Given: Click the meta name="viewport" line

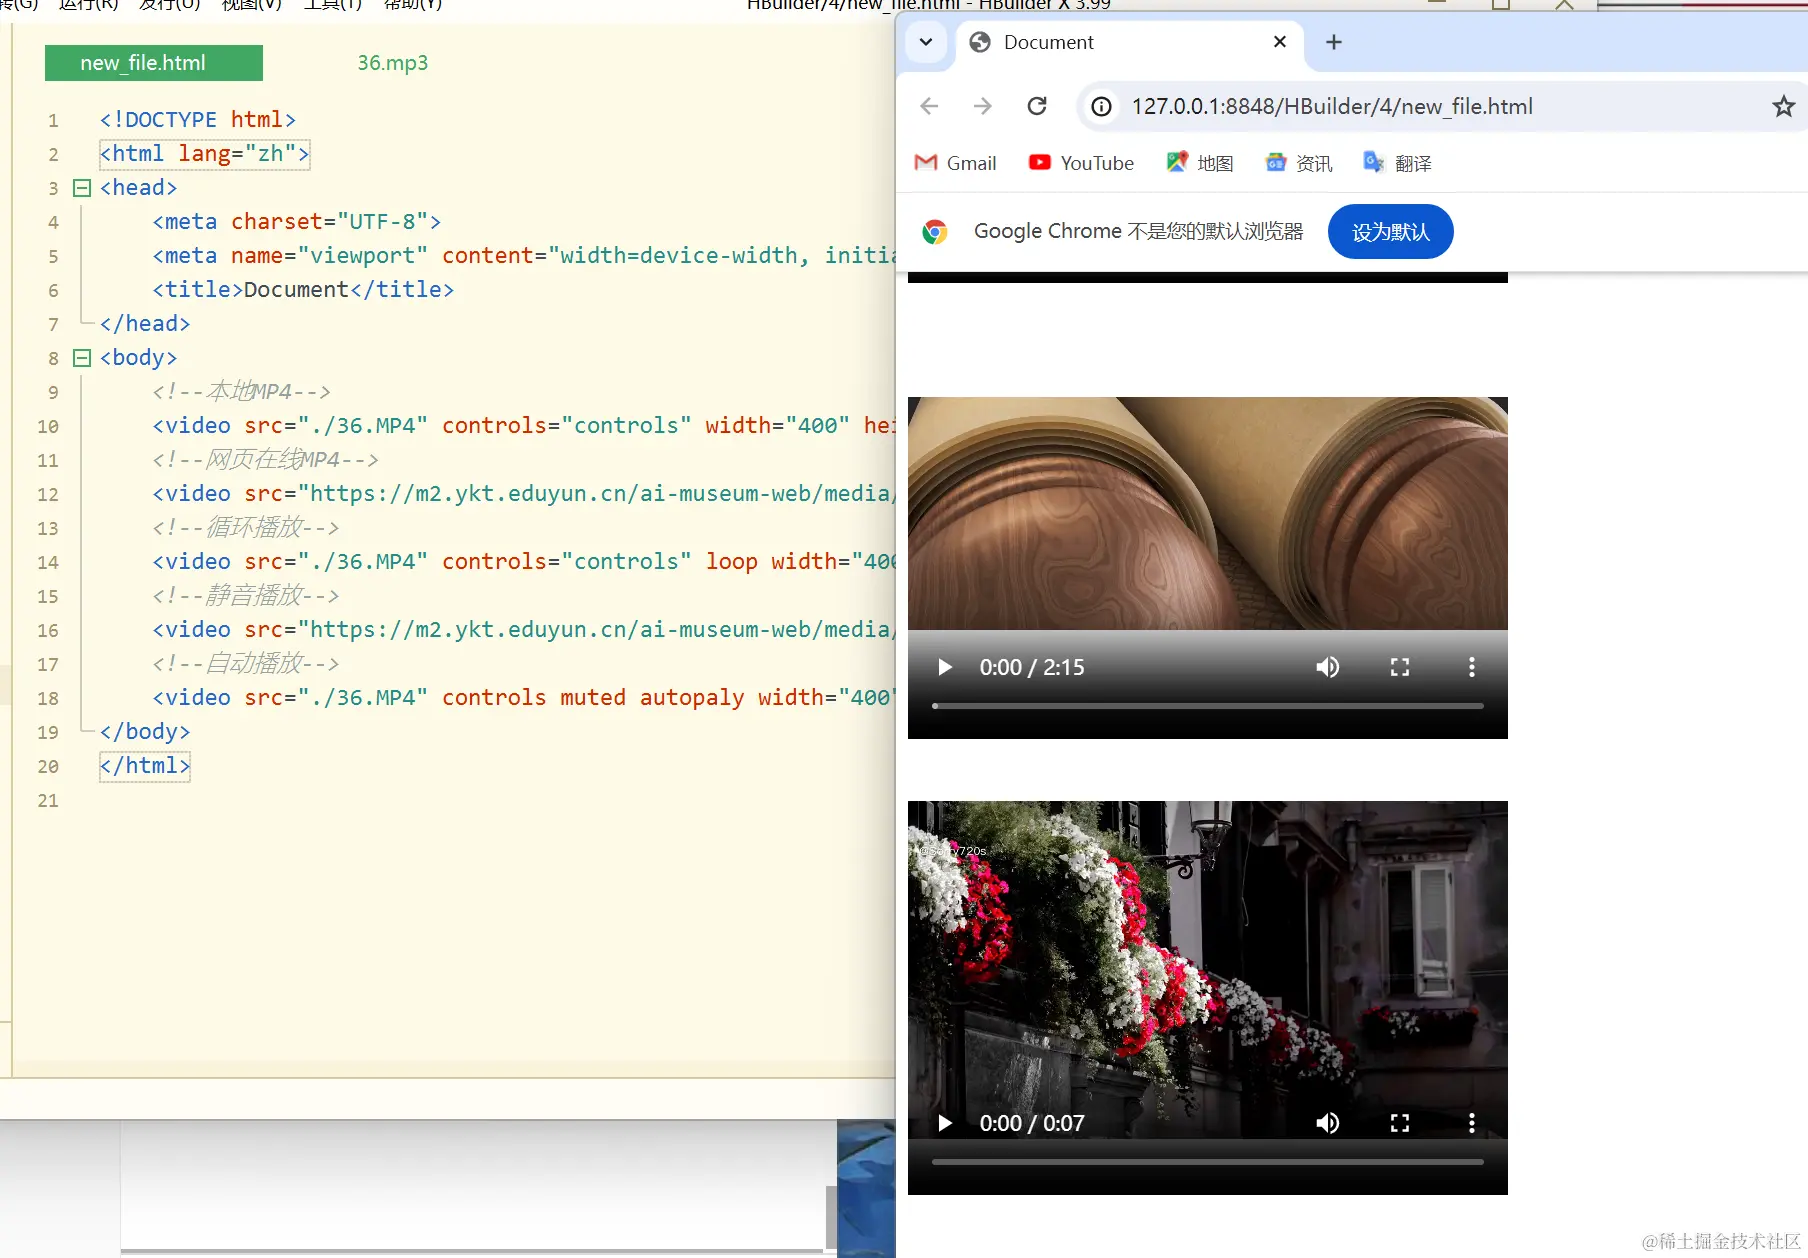Looking at the screenshot, I should (x=523, y=256).
